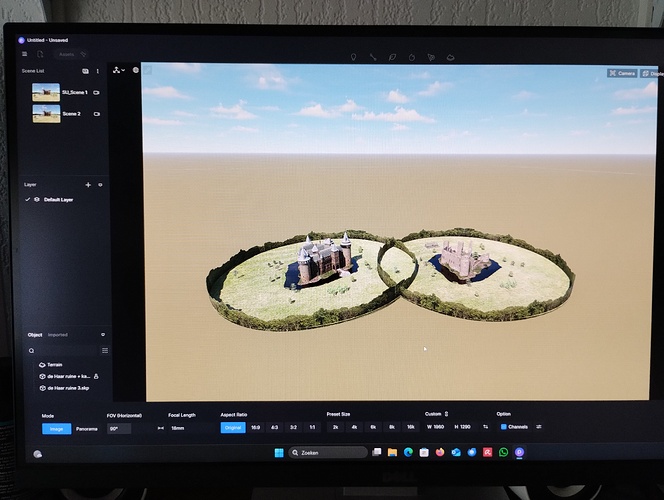Choose 1:1 aspect ratio

coord(312,428)
